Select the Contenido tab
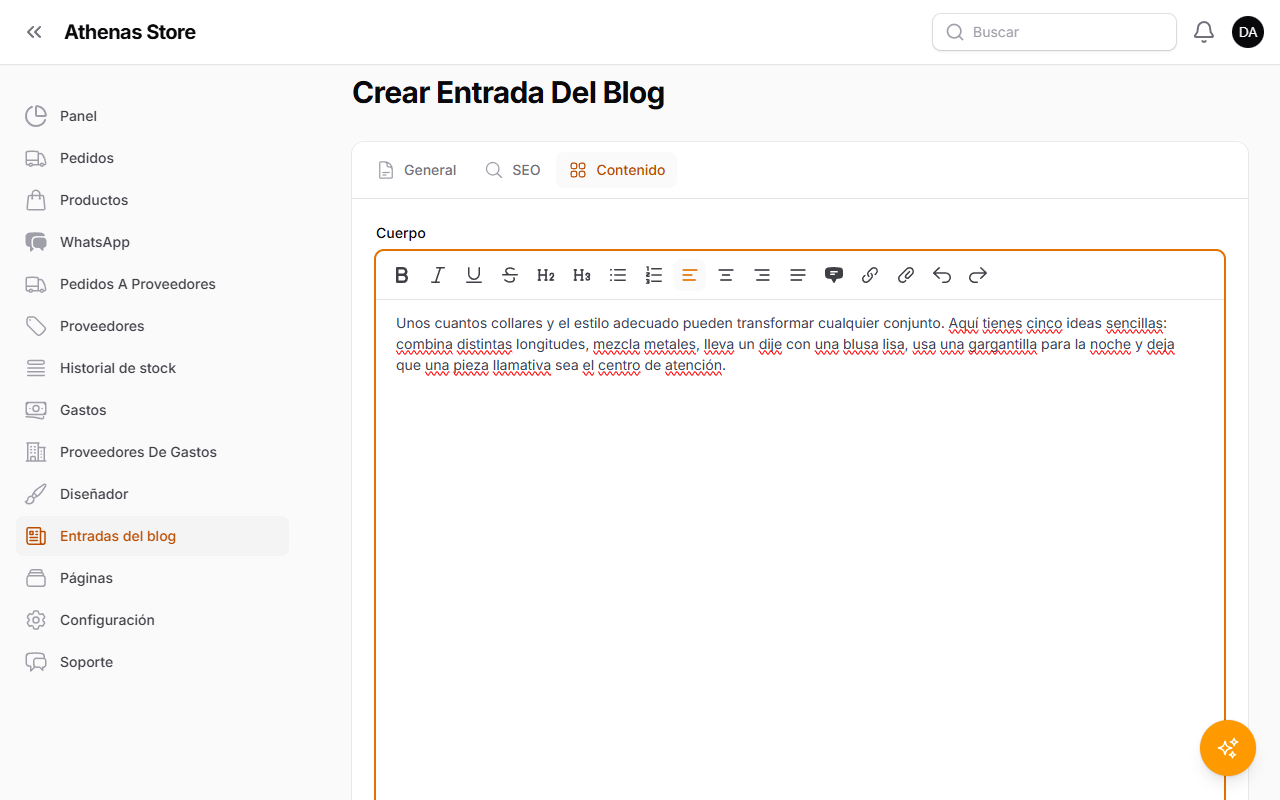 coord(617,170)
